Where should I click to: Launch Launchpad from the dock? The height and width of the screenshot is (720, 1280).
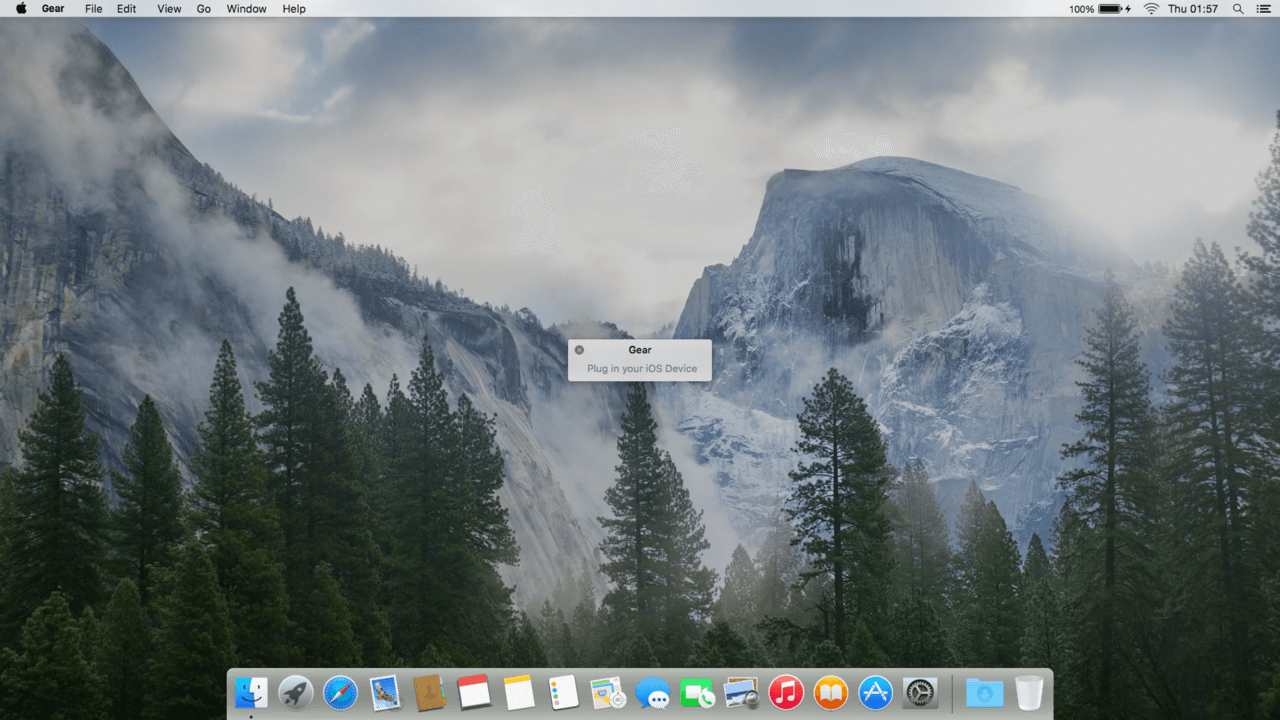(x=296, y=692)
